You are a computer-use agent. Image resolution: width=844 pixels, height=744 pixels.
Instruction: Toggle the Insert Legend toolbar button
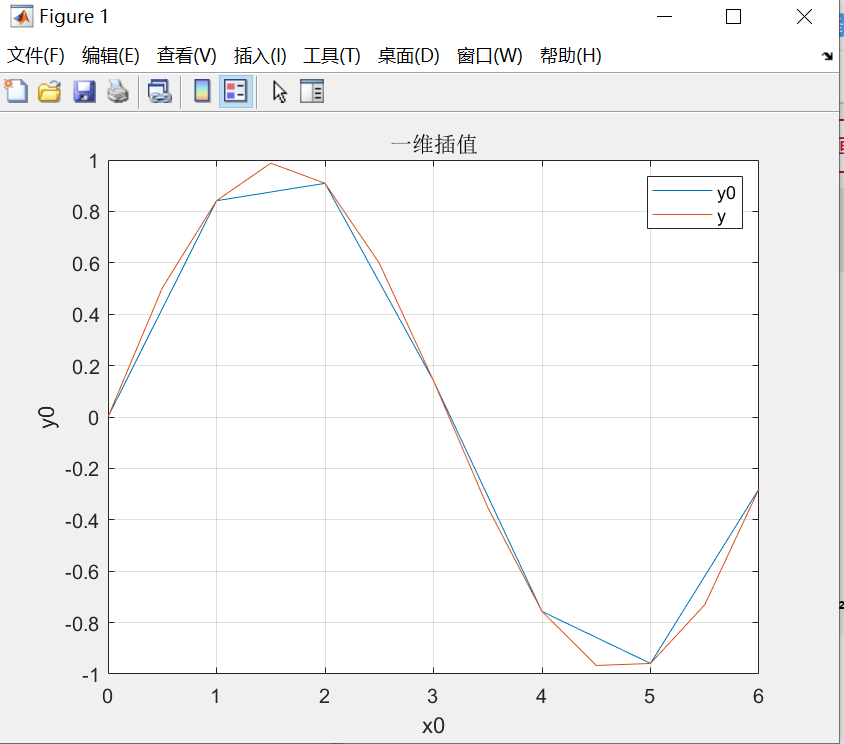[x=234, y=91]
